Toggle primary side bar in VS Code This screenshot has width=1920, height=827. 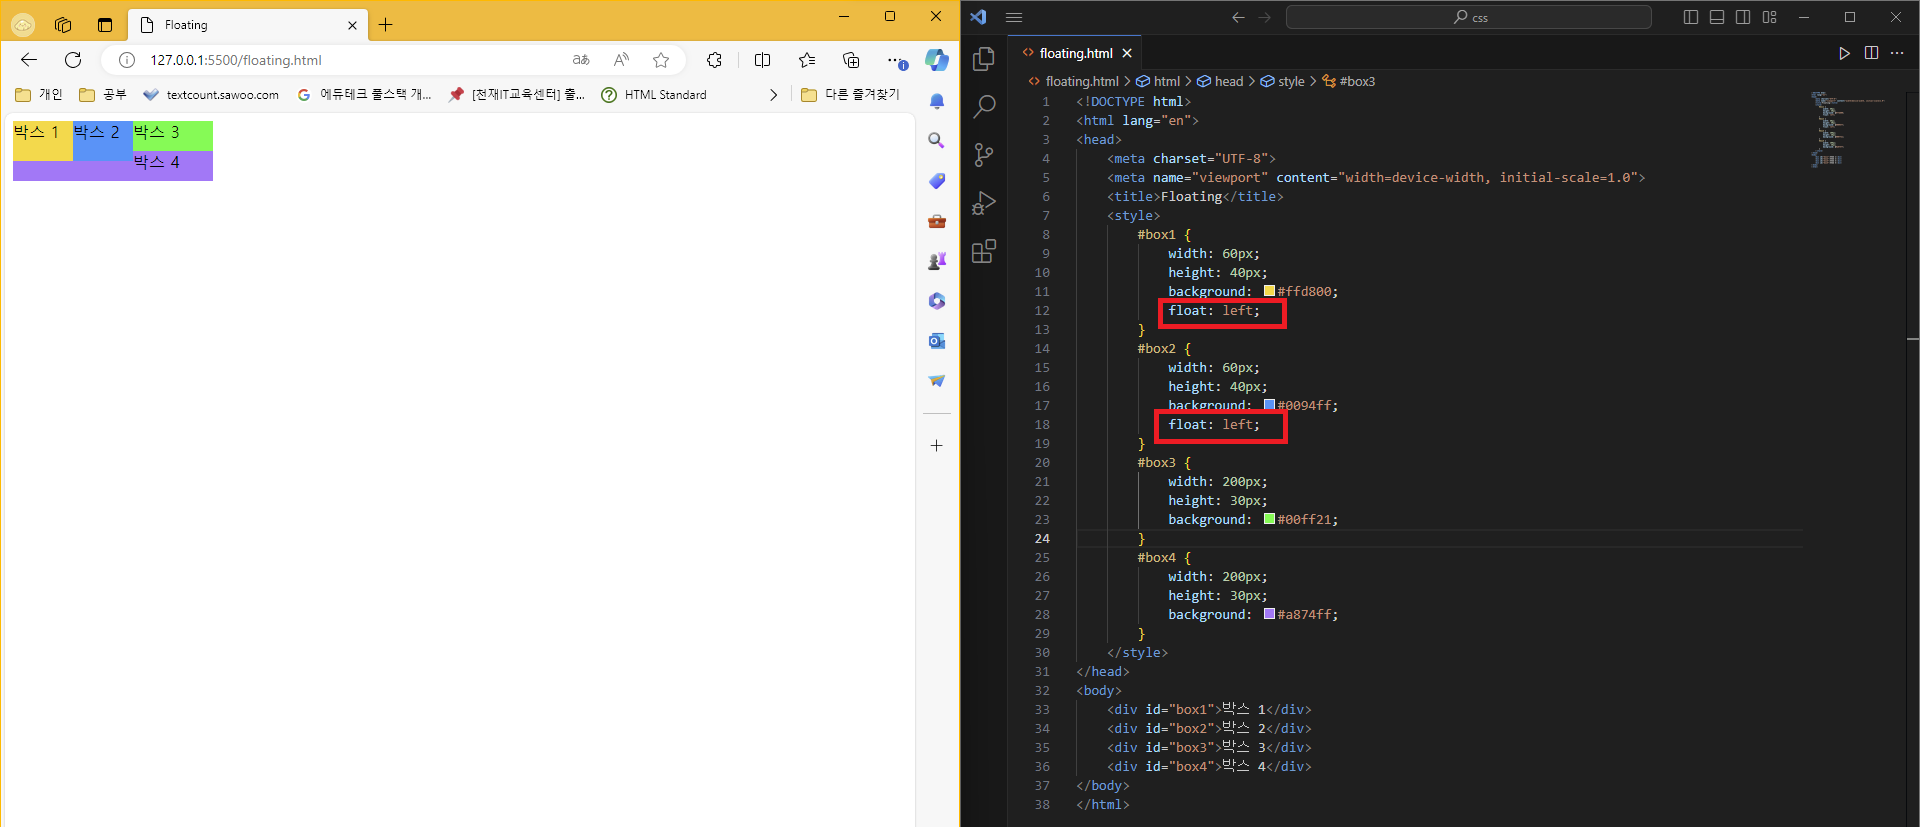click(x=1691, y=17)
